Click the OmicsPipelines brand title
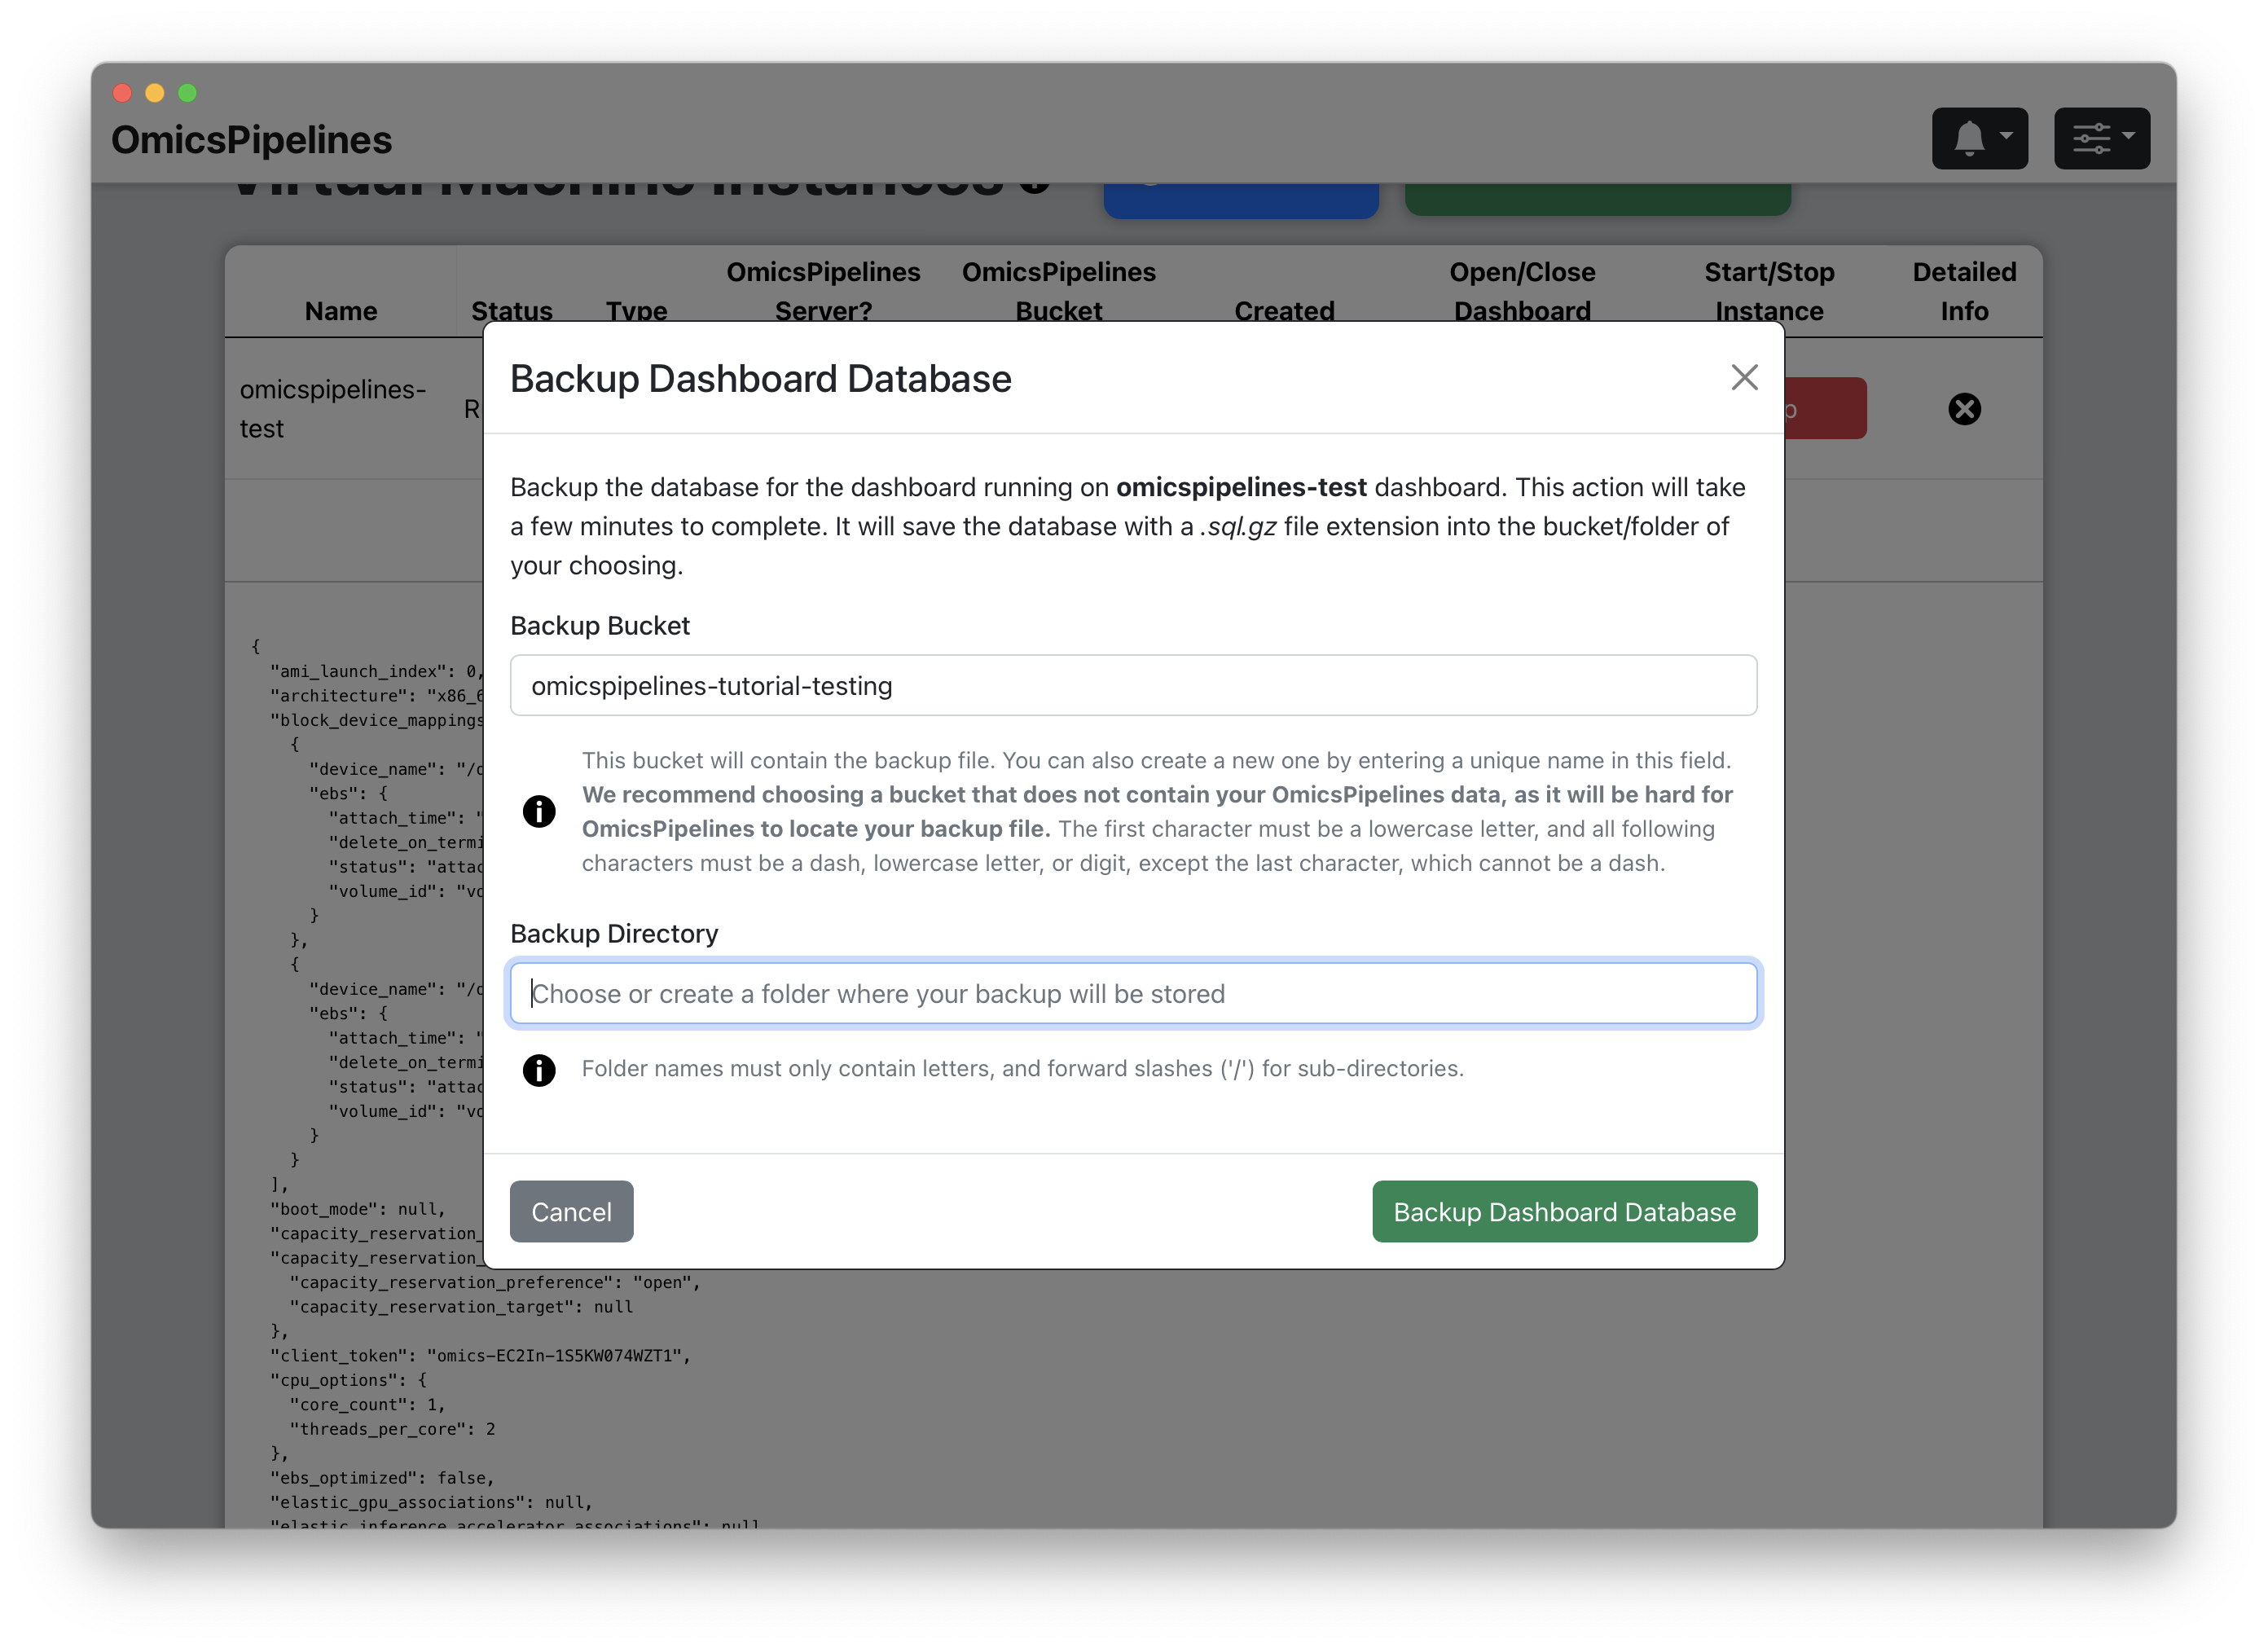The width and height of the screenshot is (2268, 1649). point(251,140)
